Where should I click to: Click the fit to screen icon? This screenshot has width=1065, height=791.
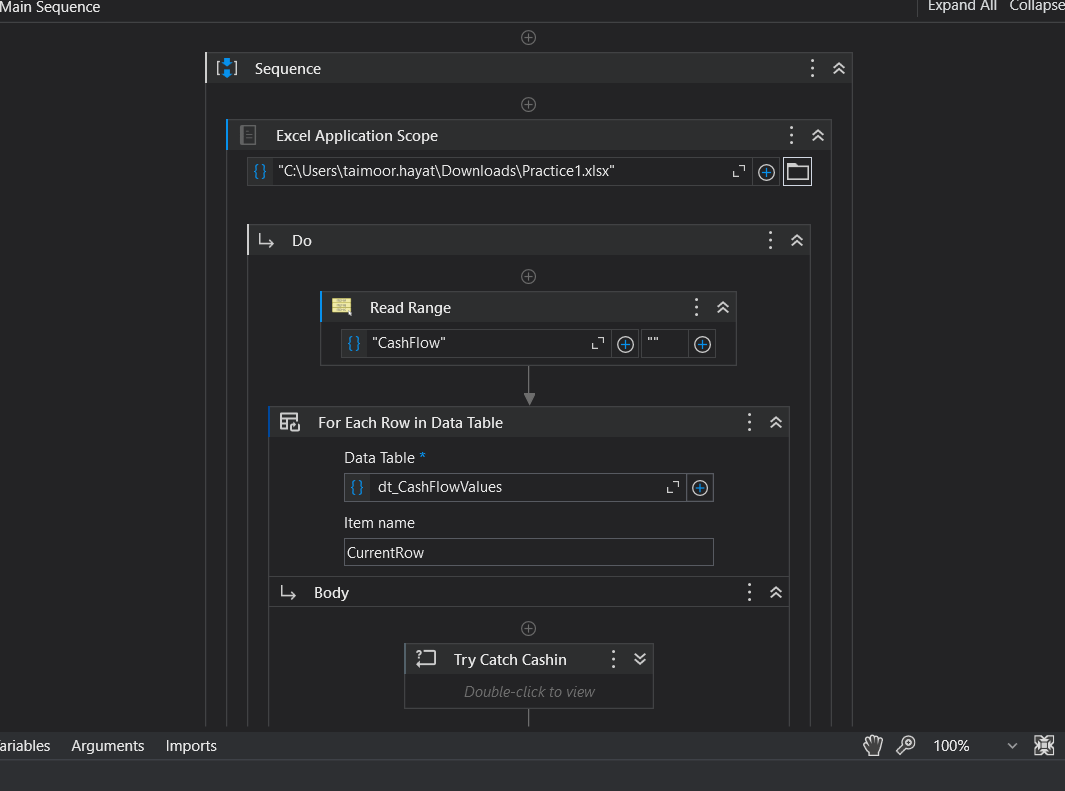pyautogui.click(x=1044, y=745)
